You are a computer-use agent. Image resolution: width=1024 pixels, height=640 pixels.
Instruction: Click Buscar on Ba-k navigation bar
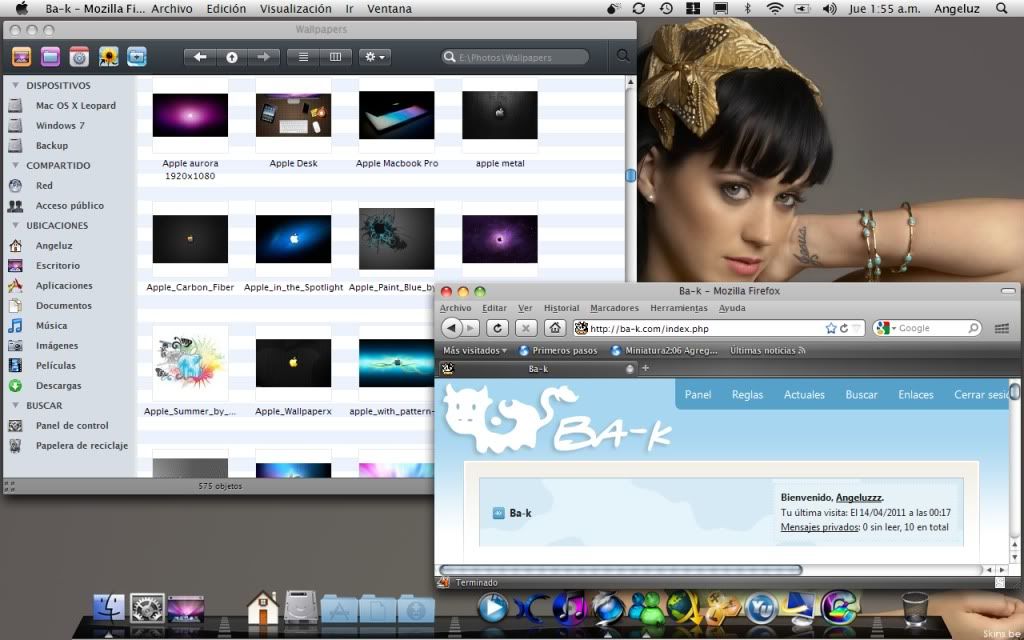click(861, 394)
